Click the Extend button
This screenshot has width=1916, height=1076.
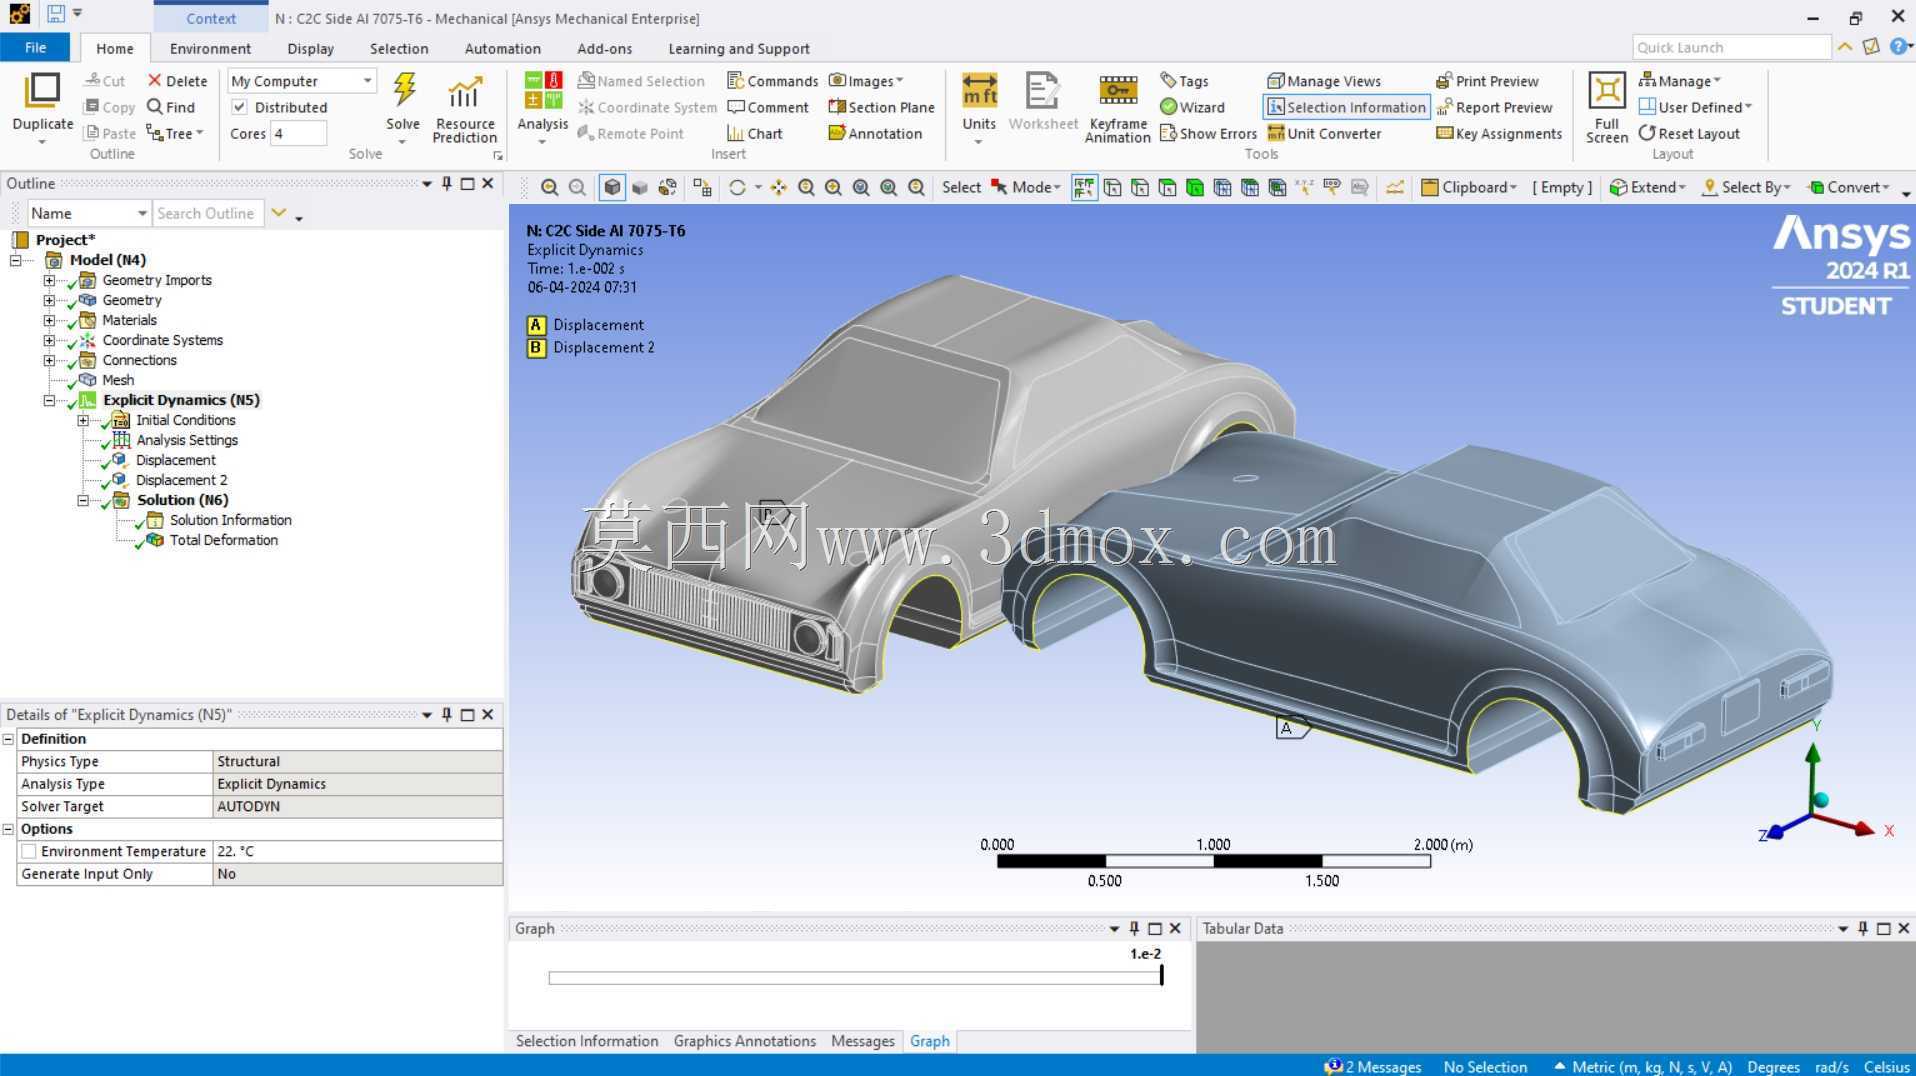[1646, 187]
